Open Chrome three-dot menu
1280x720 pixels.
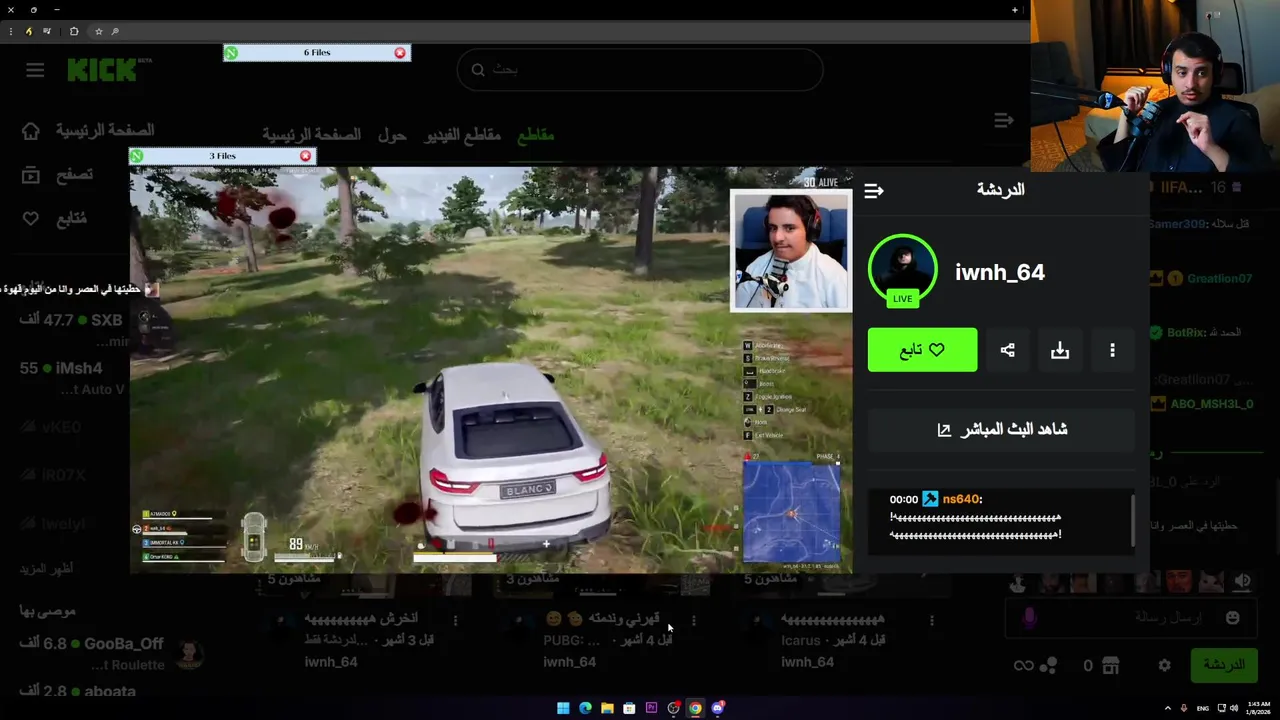coord(11,31)
